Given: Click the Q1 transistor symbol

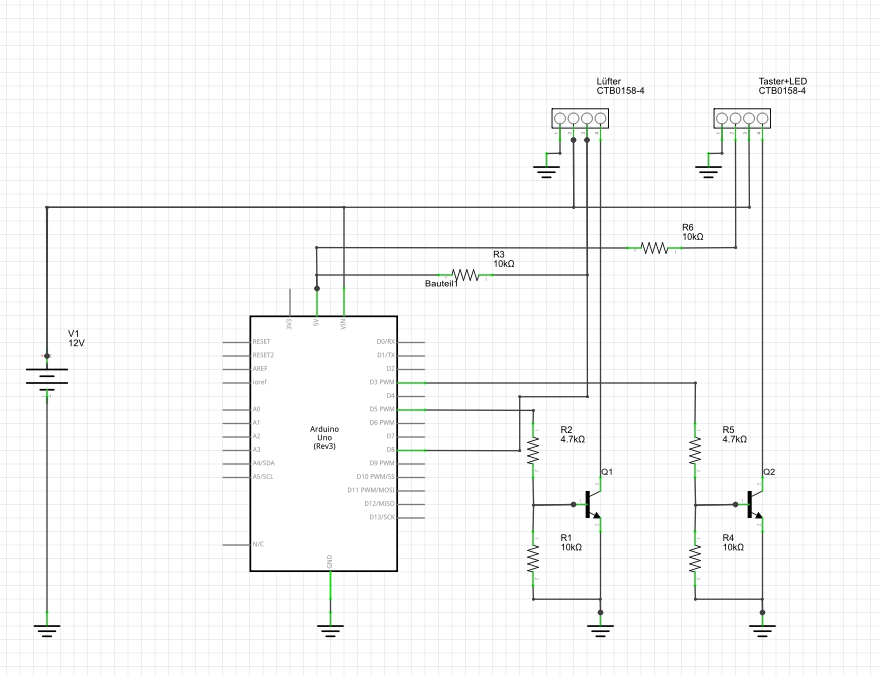Looking at the screenshot, I should tap(592, 505).
